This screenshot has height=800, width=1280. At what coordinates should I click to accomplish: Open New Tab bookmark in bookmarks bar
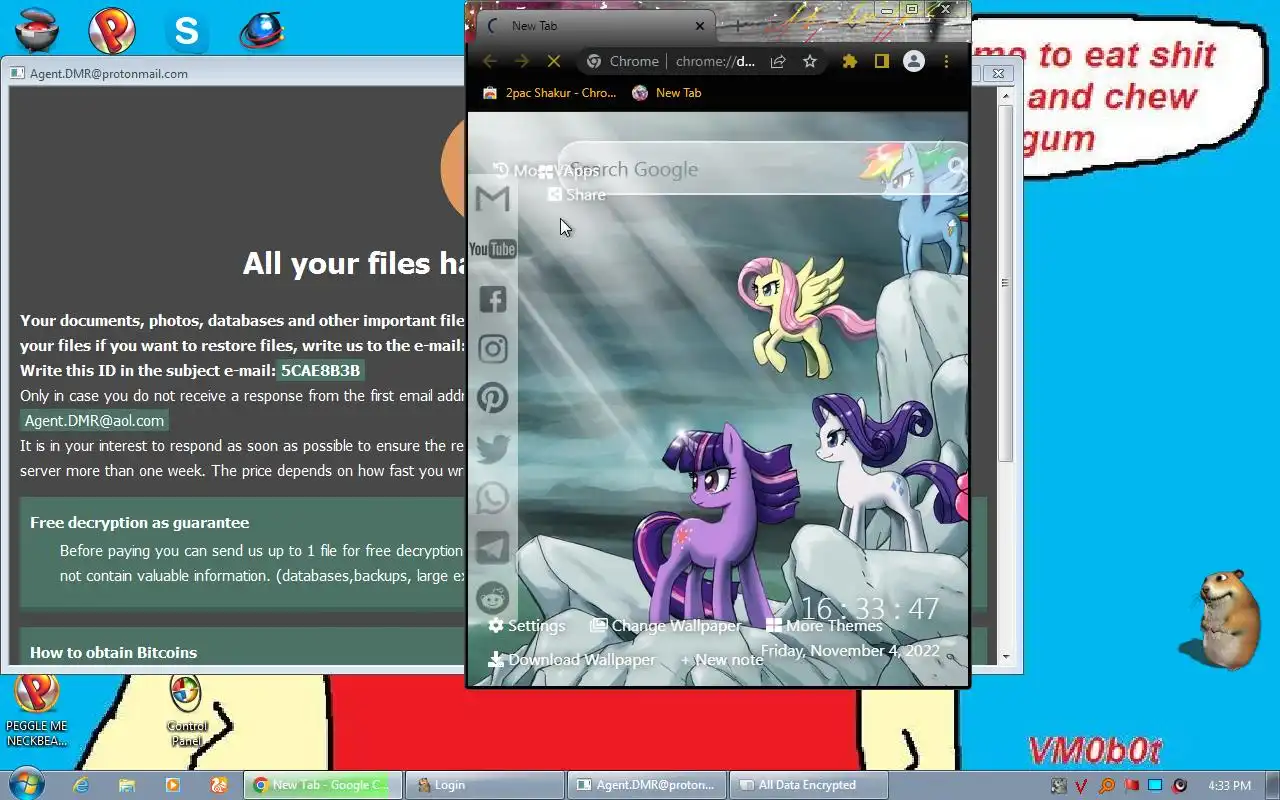tap(667, 93)
